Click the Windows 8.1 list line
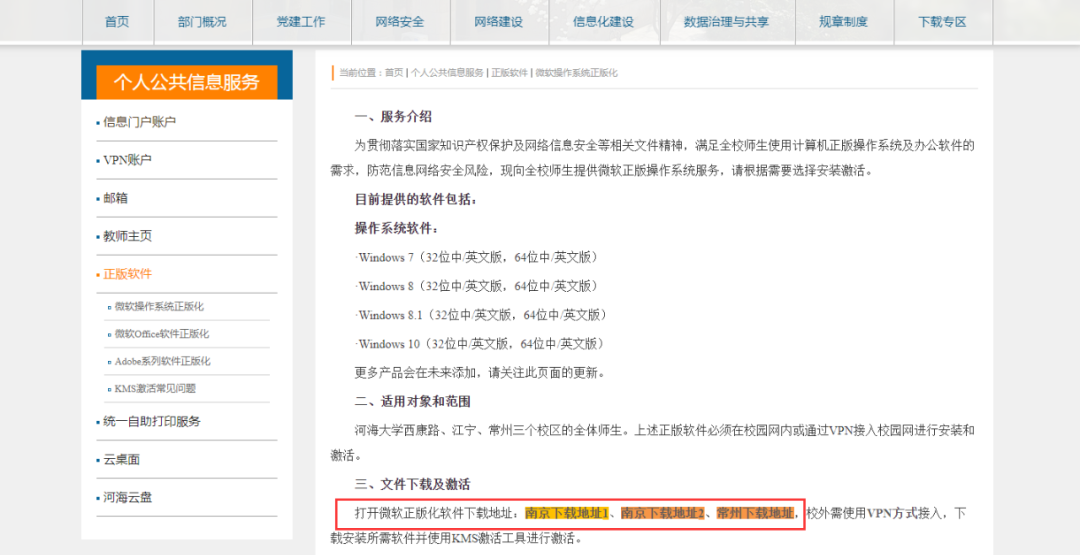1080x555 pixels. coord(481,315)
